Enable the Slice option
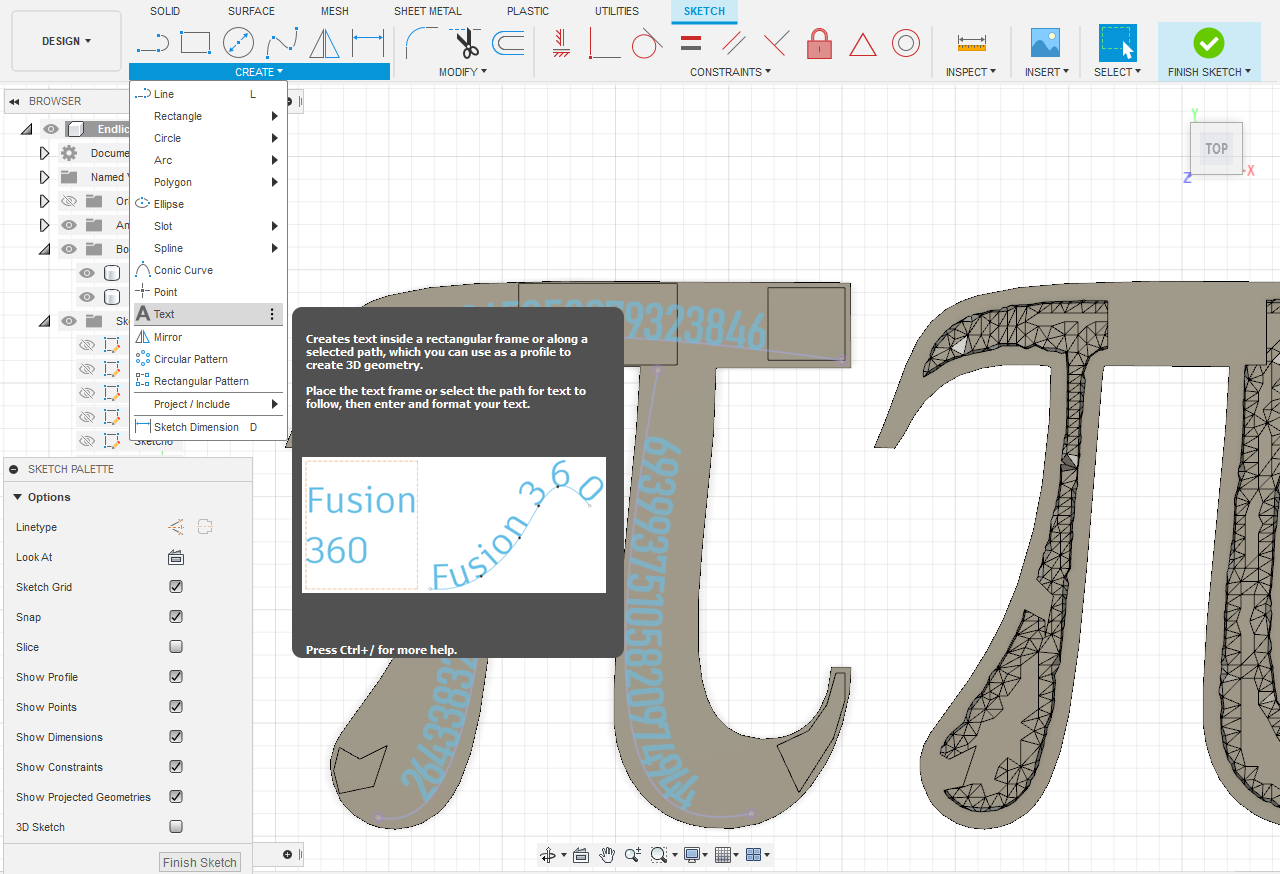1280x874 pixels. point(175,646)
